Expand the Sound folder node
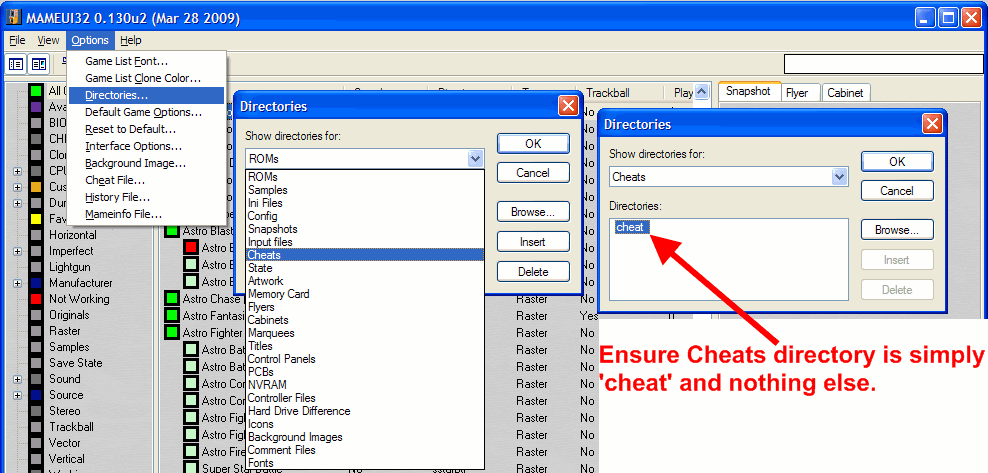 tap(18, 379)
